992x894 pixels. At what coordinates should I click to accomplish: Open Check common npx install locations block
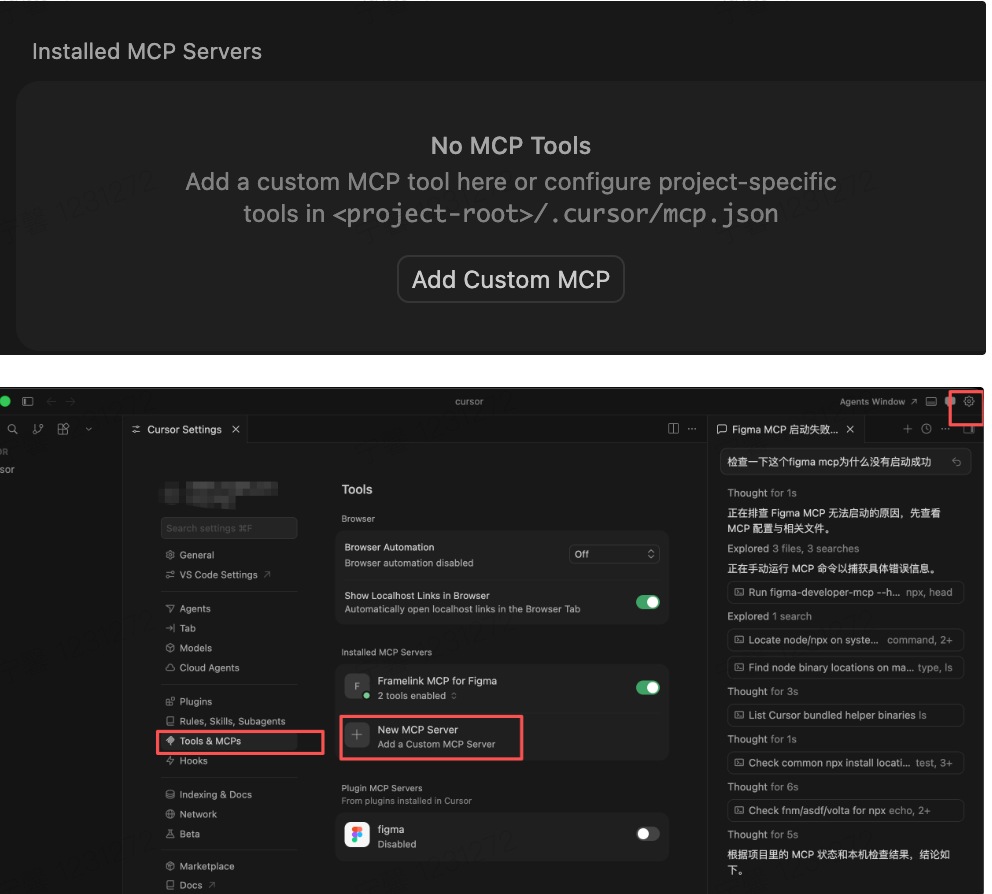pyautogui.click(x=845, y=763)
